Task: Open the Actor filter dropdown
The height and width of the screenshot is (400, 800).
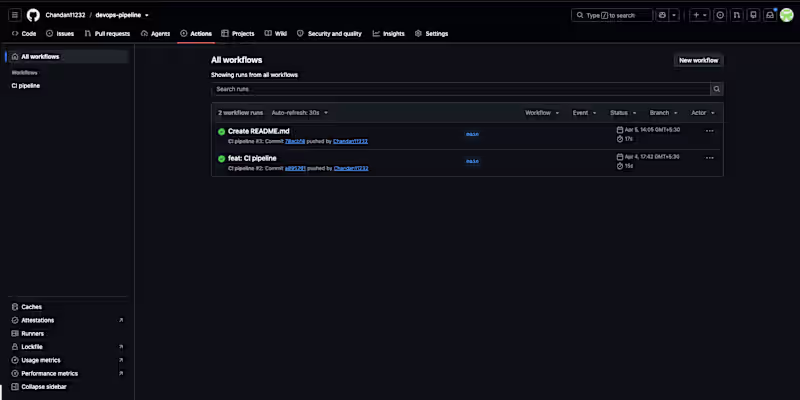Action: coord(703,113)
